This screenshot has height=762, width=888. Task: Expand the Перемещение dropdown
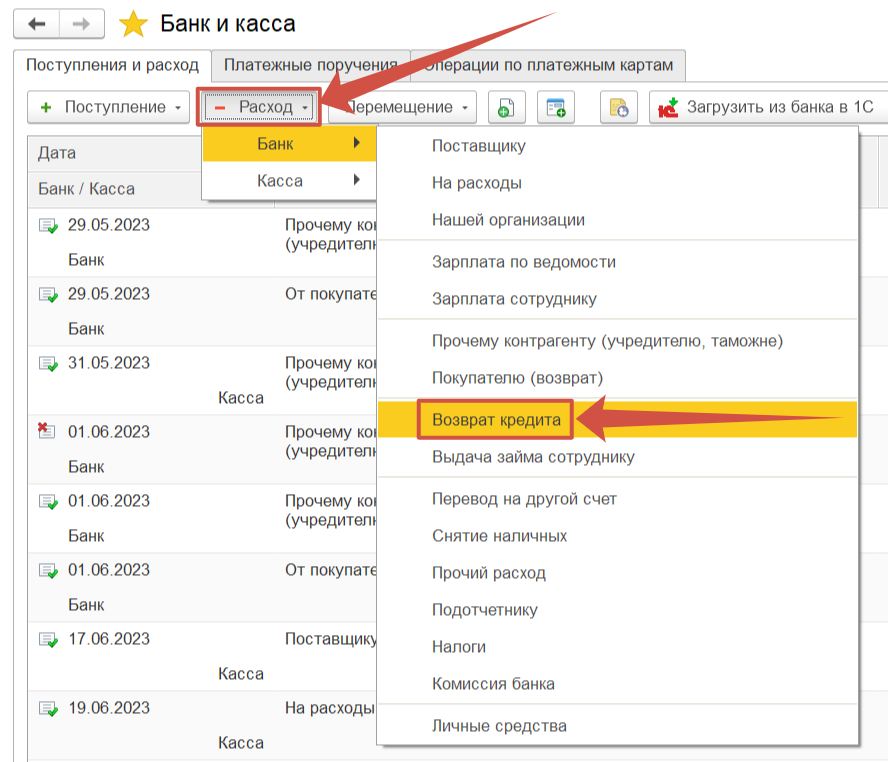tap(408, 107)
